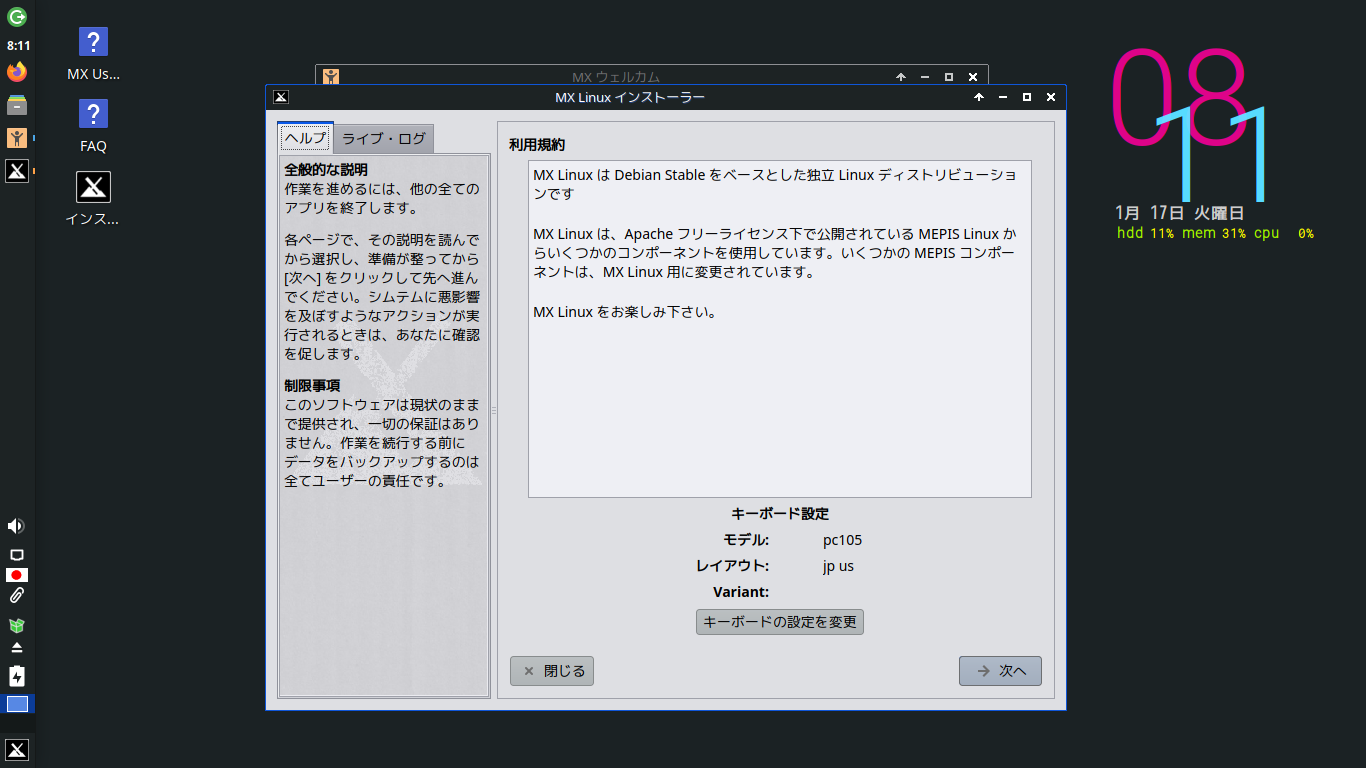Click the conky cpu 0% readout
Image resolution: width=1366 pixels, height=768 pixels.
pos(1284,233)
